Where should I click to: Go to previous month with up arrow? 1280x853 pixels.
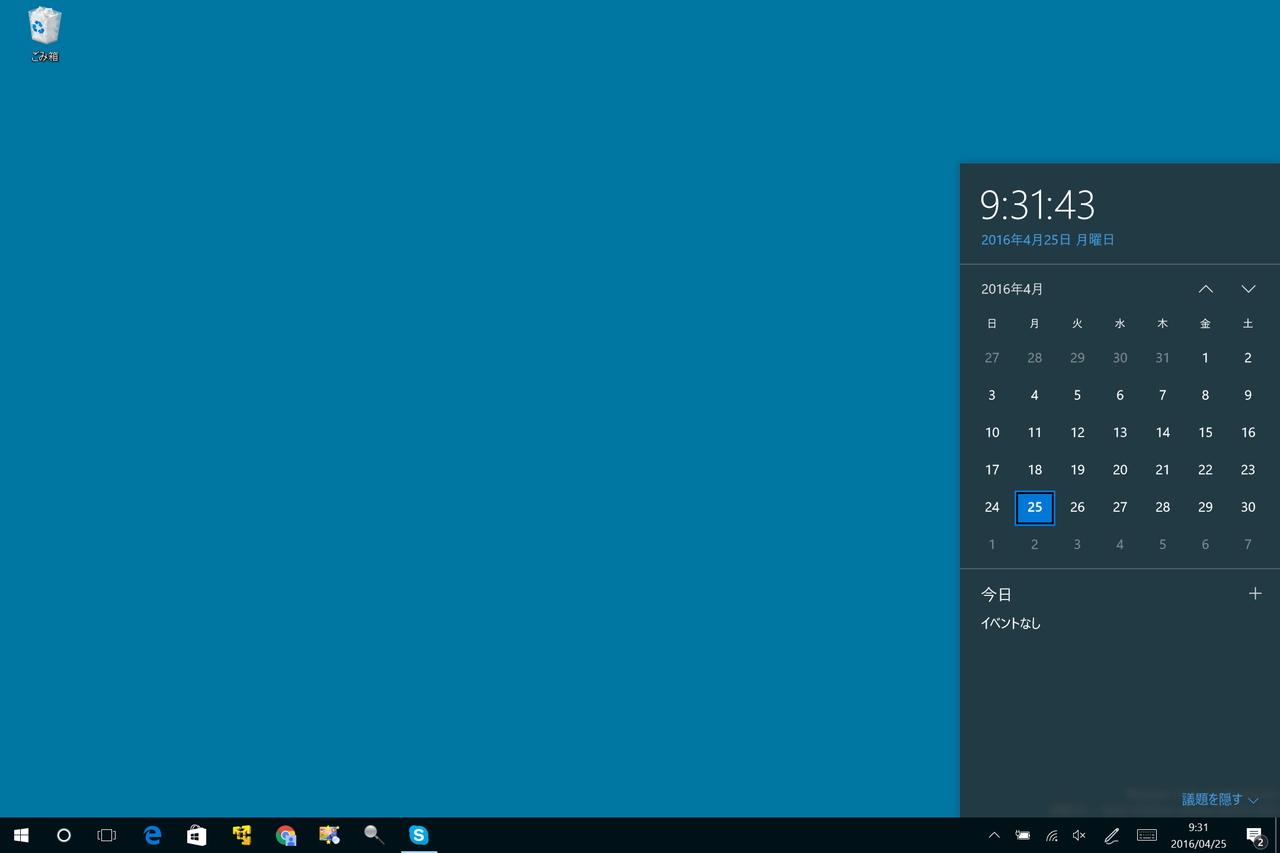[x=1206, y=289]
